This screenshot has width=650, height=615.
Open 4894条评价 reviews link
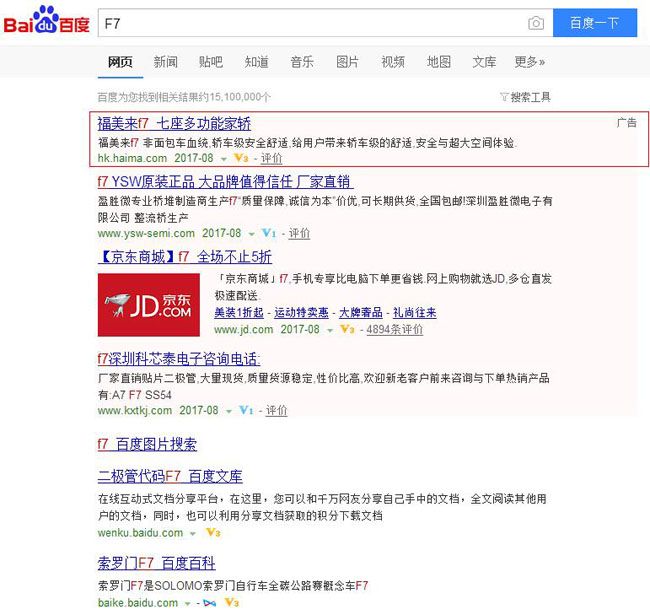tap(395, 329)
